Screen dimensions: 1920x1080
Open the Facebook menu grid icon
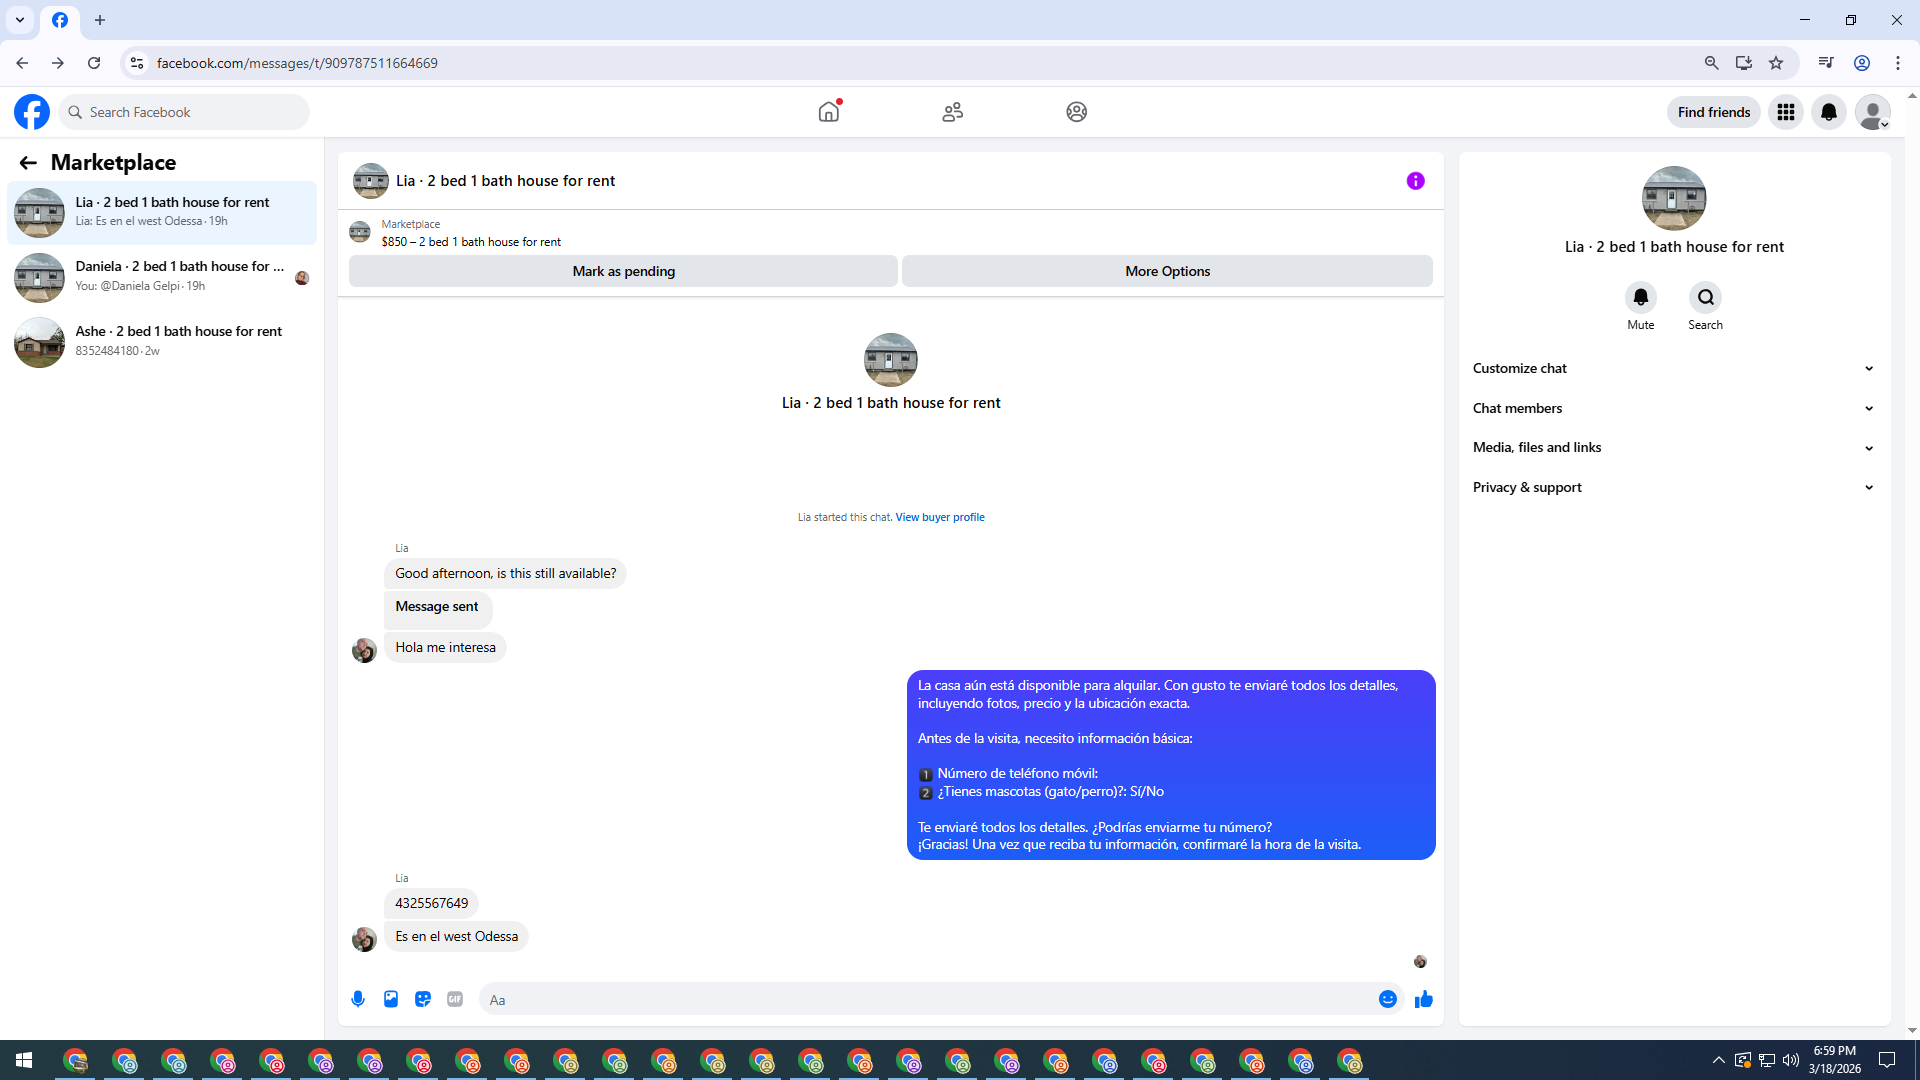tap(1785, 112)
